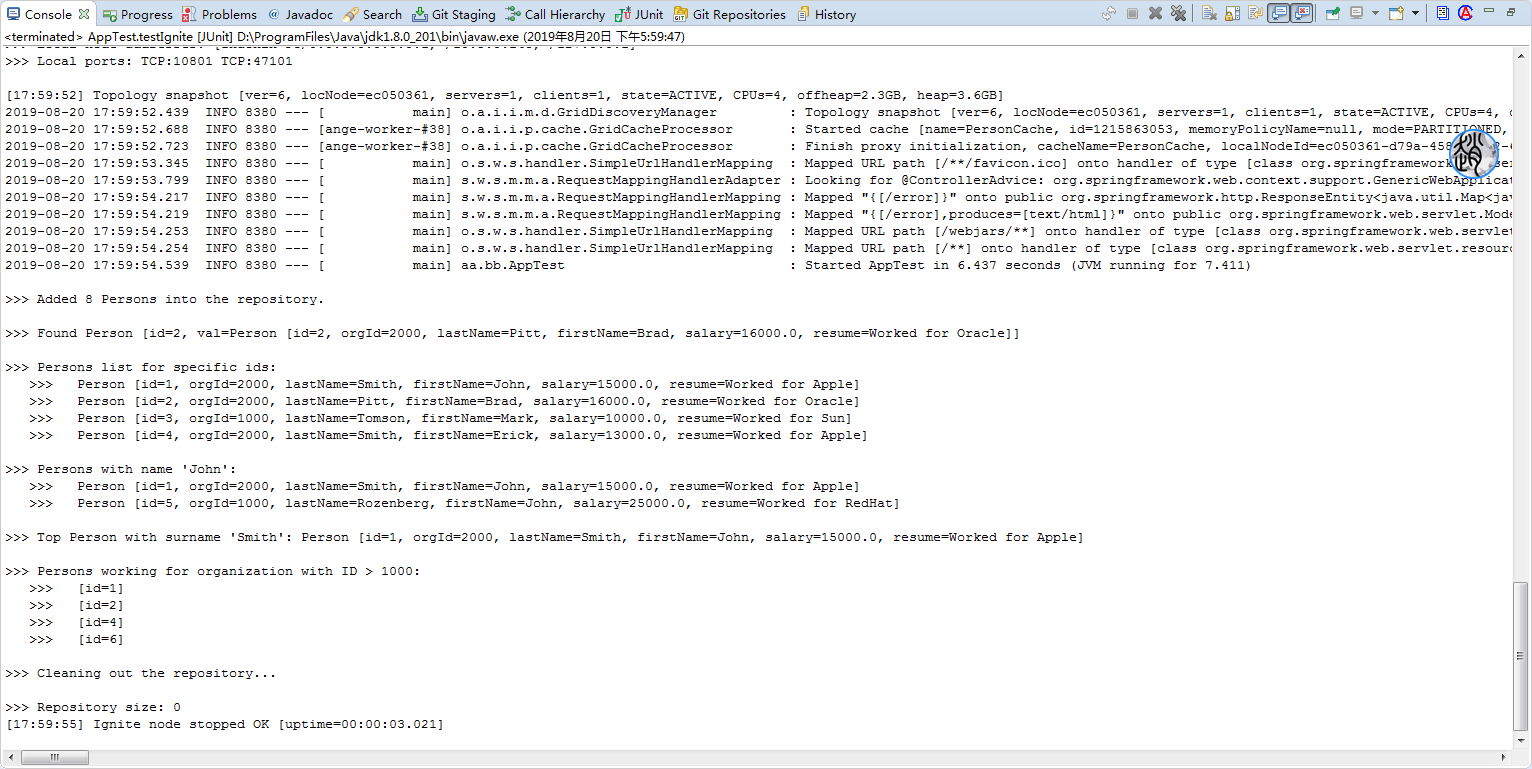Click the '[id=1]' result line
This screenshot has width=1532, height=769.
tap(77, 588)
